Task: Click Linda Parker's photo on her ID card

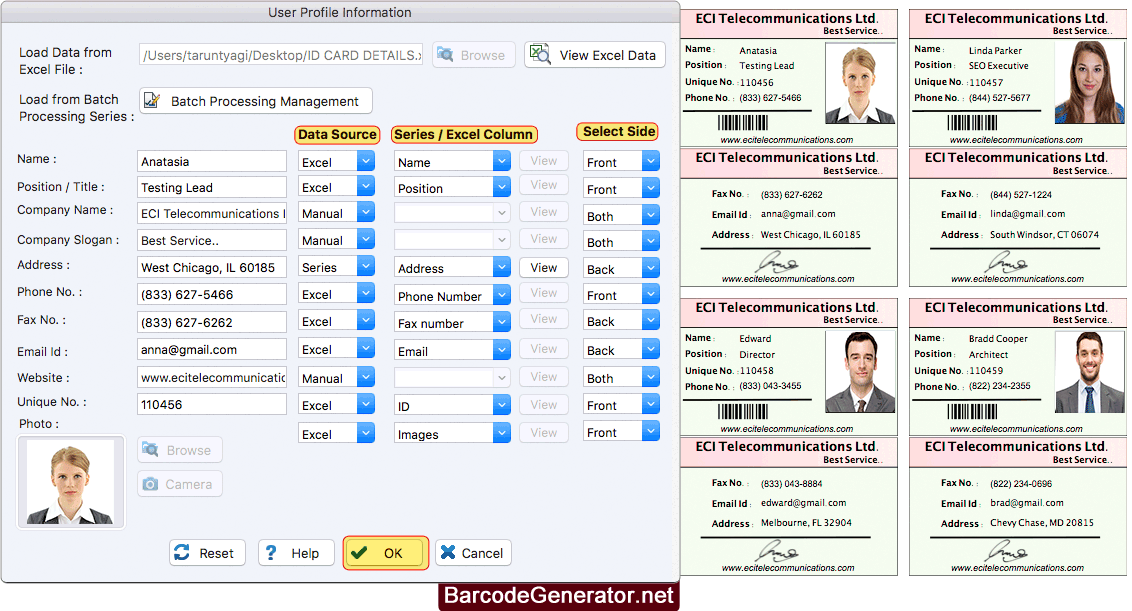Action: [x=1089, y=82]
